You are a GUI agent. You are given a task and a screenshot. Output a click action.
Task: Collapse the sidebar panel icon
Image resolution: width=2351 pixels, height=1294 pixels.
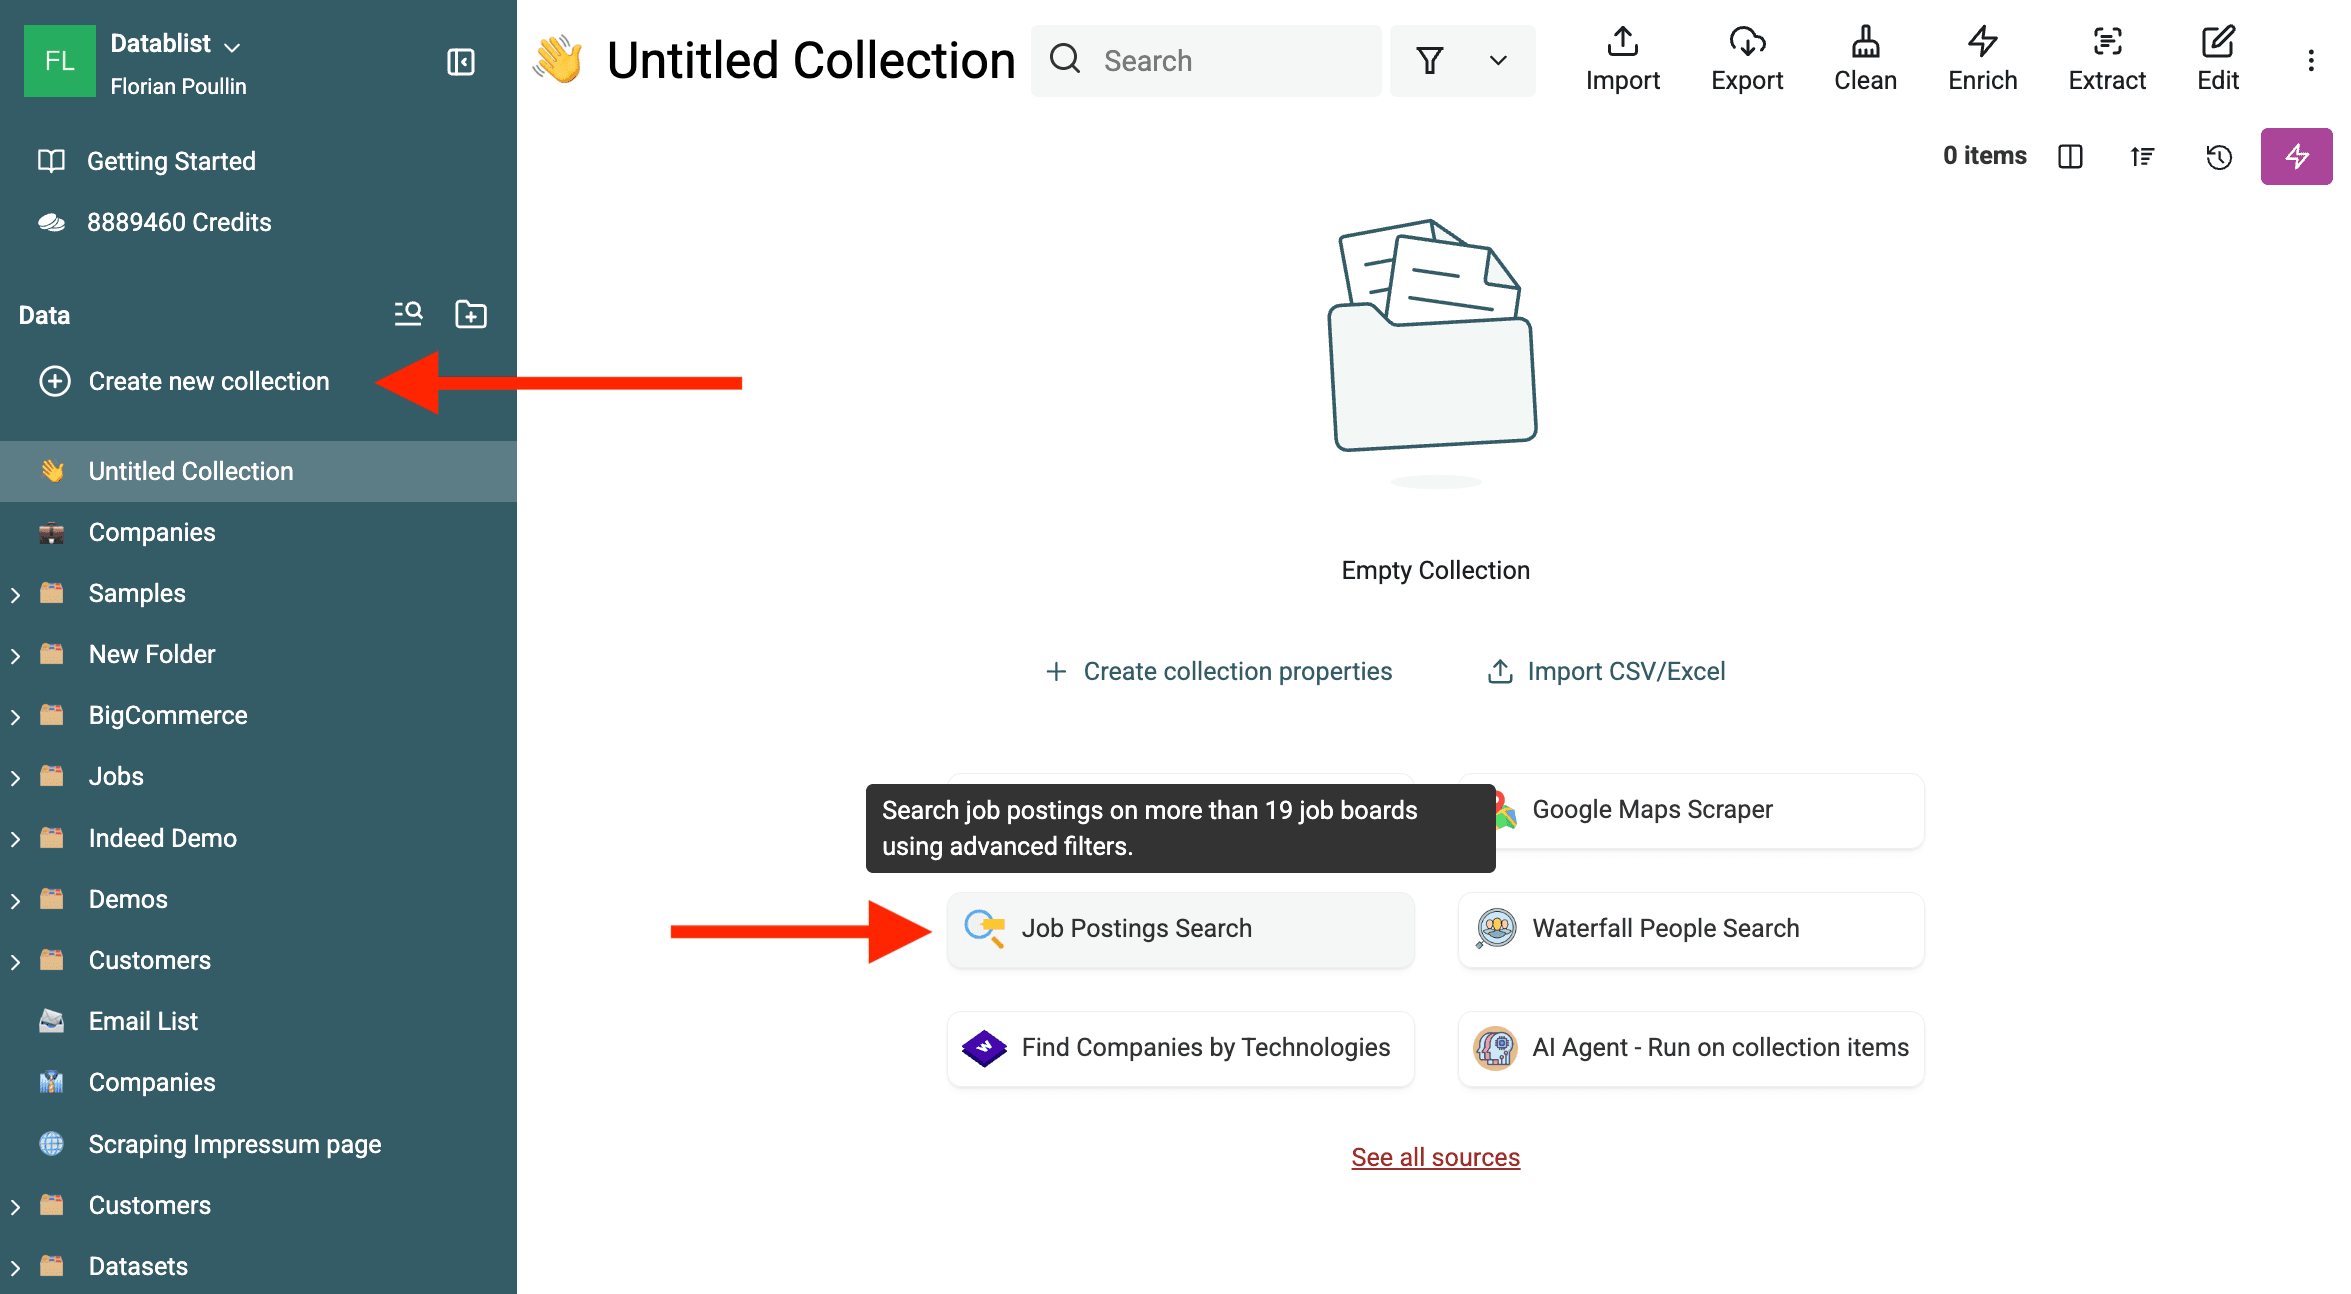tap(460, 62)
